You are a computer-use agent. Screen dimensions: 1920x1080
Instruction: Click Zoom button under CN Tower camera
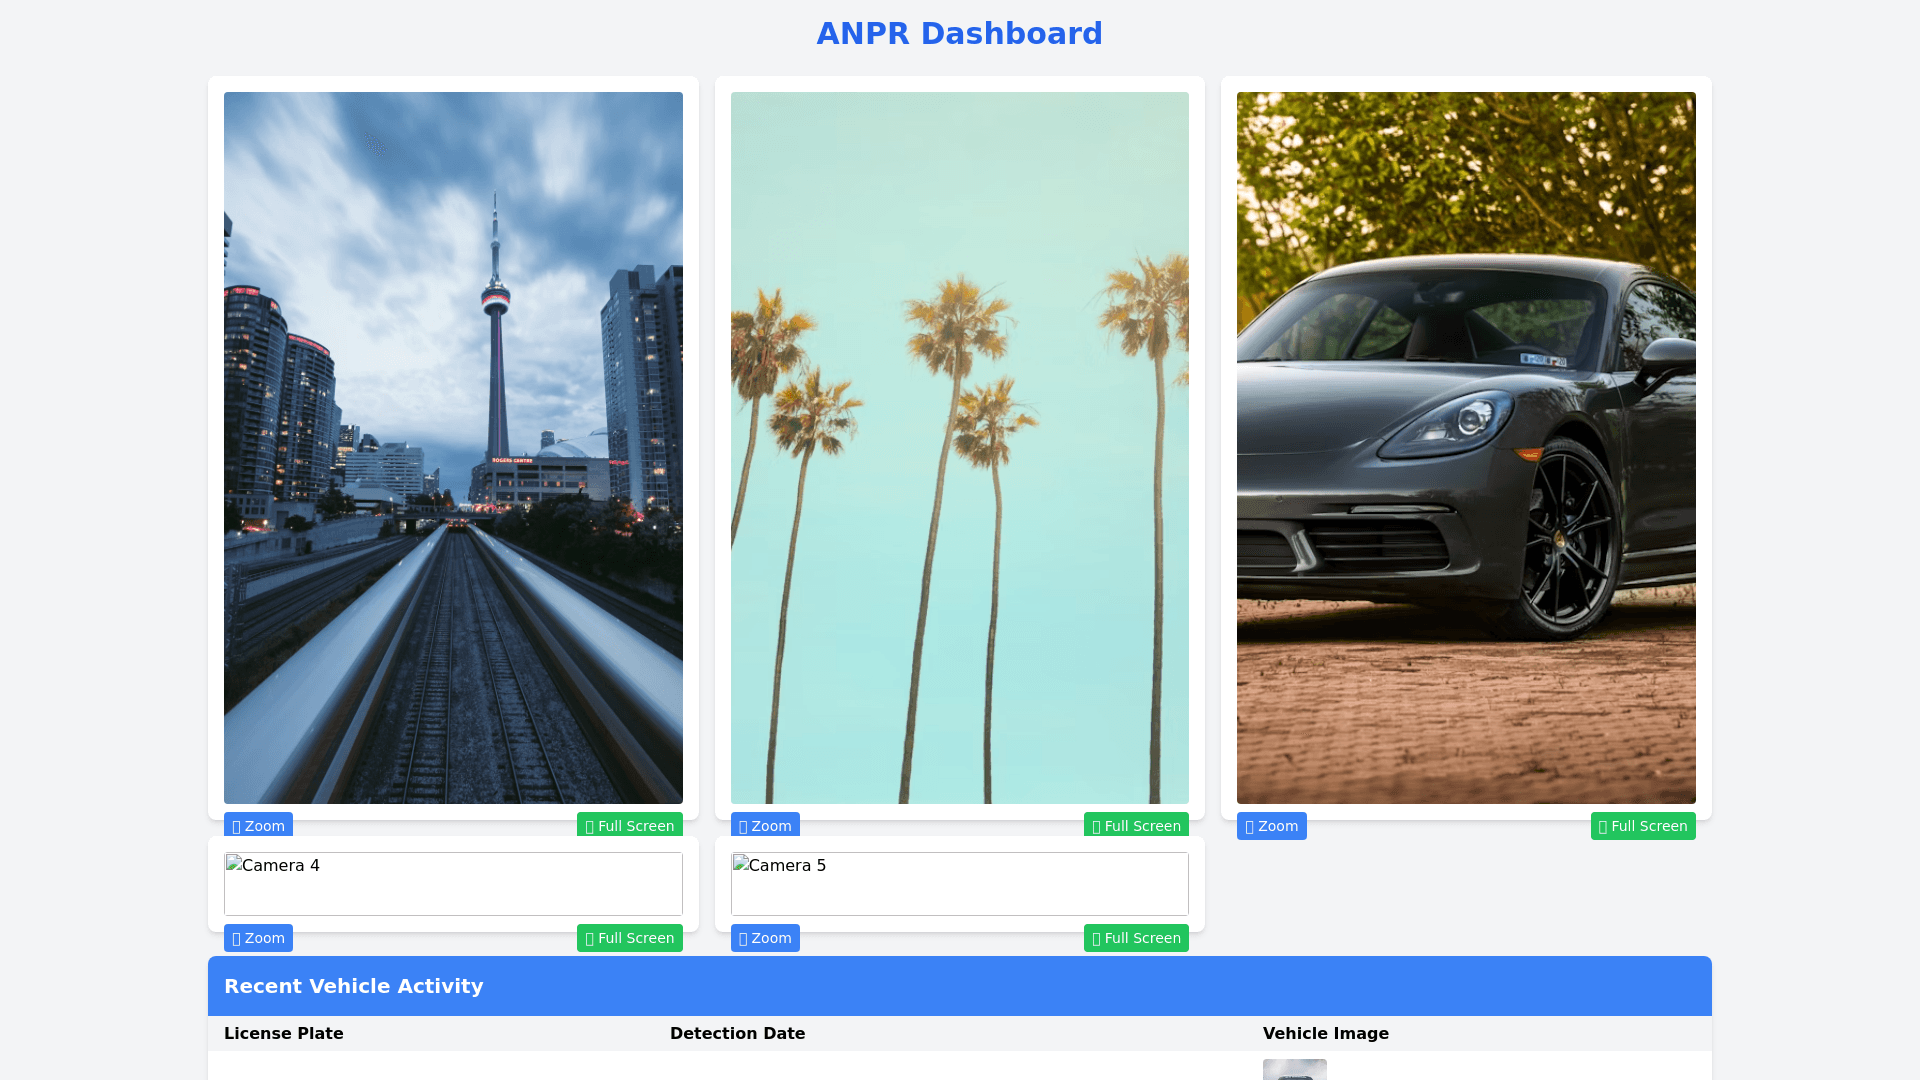[258, 826]
